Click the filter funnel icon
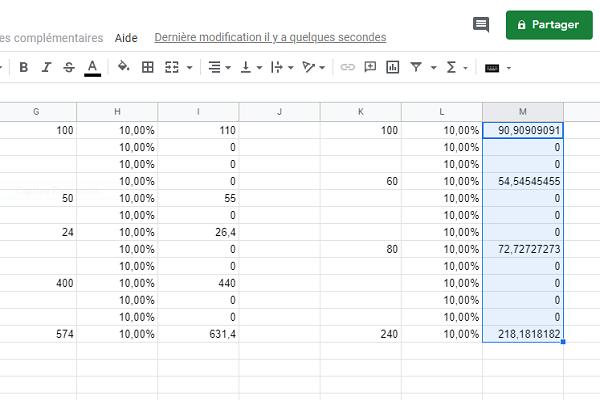Screen dimensions: 600x400 (x=416, y=68)
